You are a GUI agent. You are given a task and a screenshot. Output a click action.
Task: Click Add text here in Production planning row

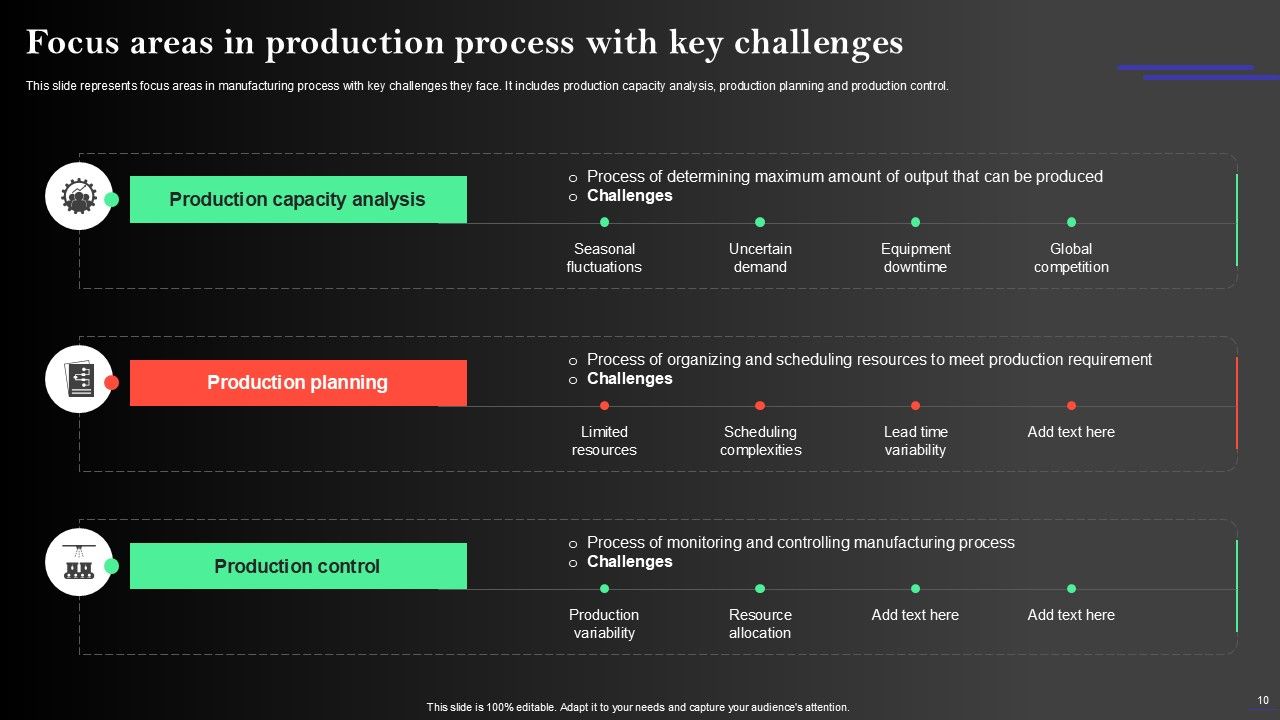point(1071,432)
